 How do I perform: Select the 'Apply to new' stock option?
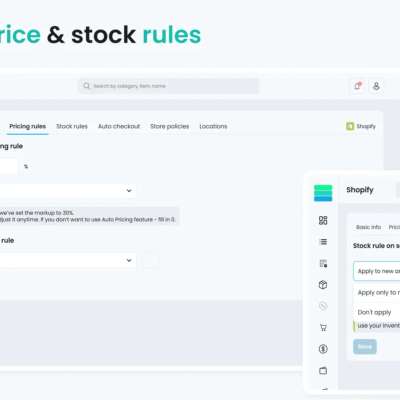click(x=377, y=271)
